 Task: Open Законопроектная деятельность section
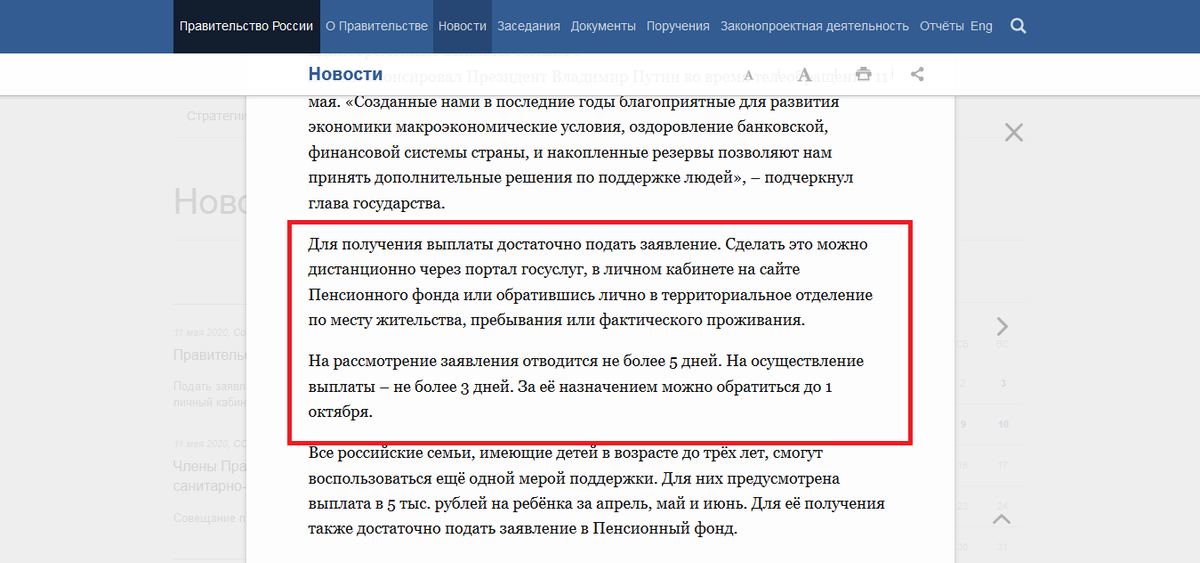(815, 26)
